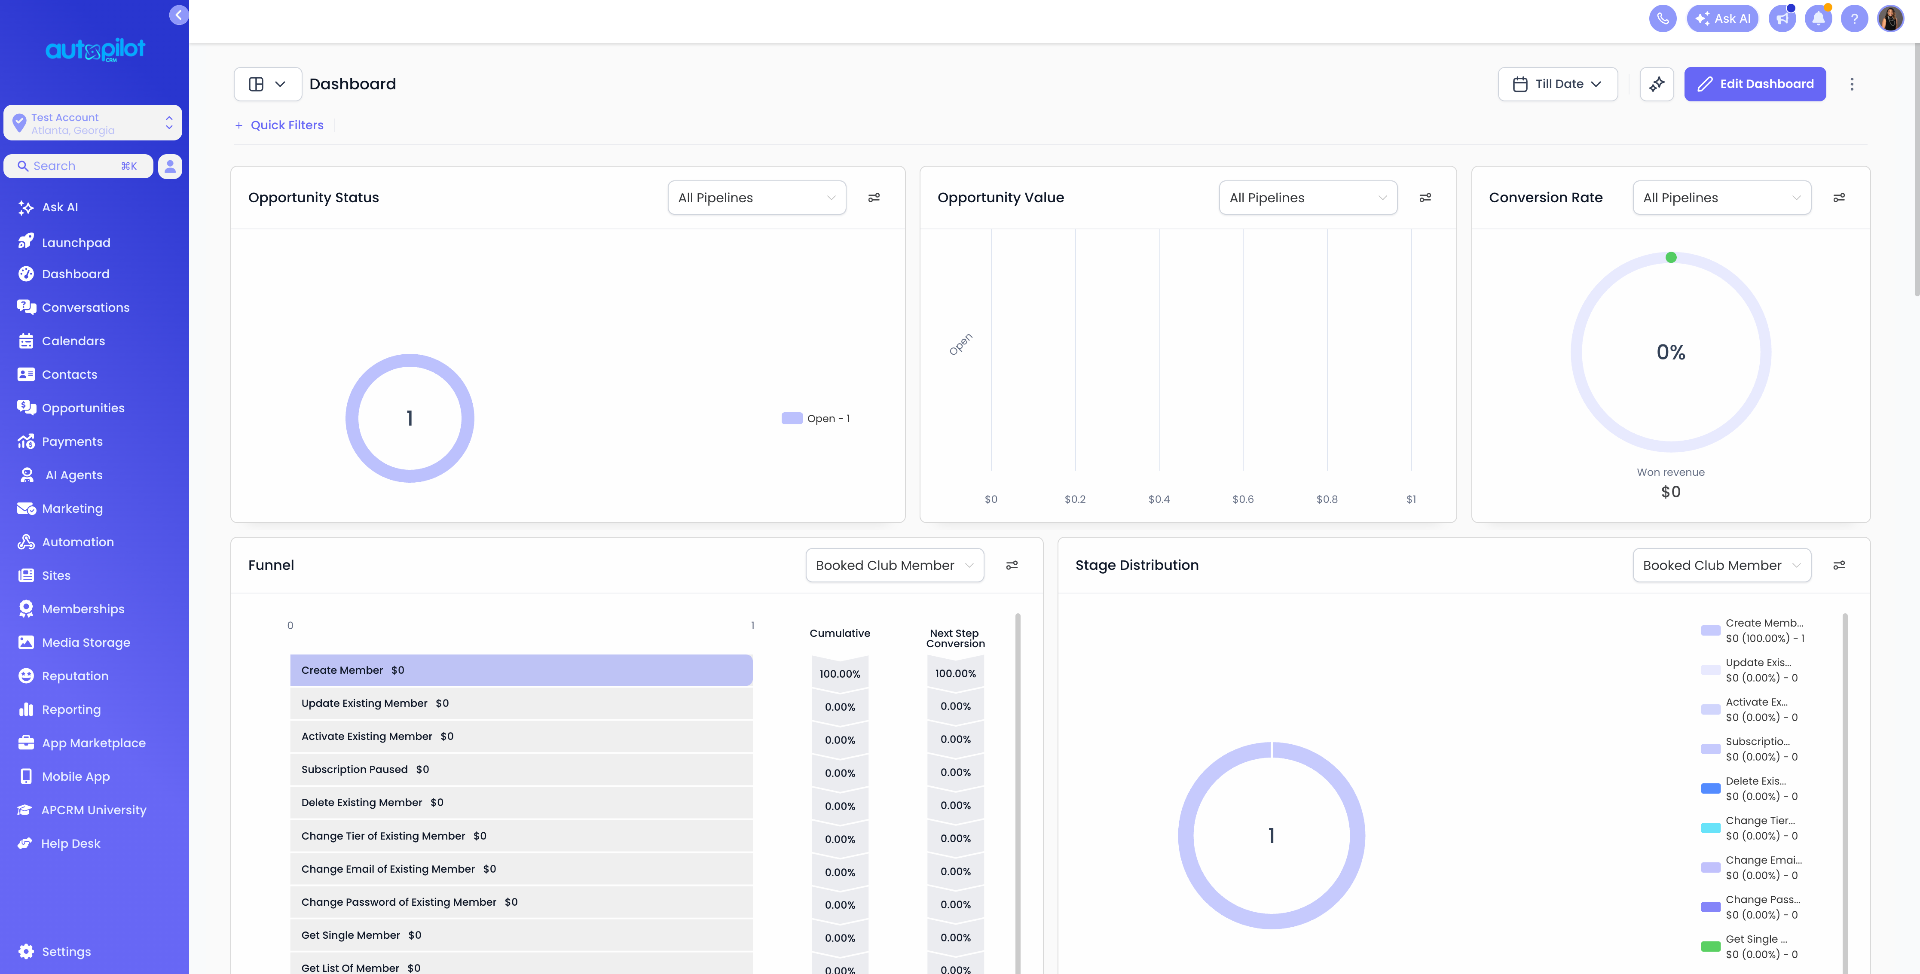Open the dashboard layout switcher
The height and width of the screenshot is (974, 1920).
(268, 84)
